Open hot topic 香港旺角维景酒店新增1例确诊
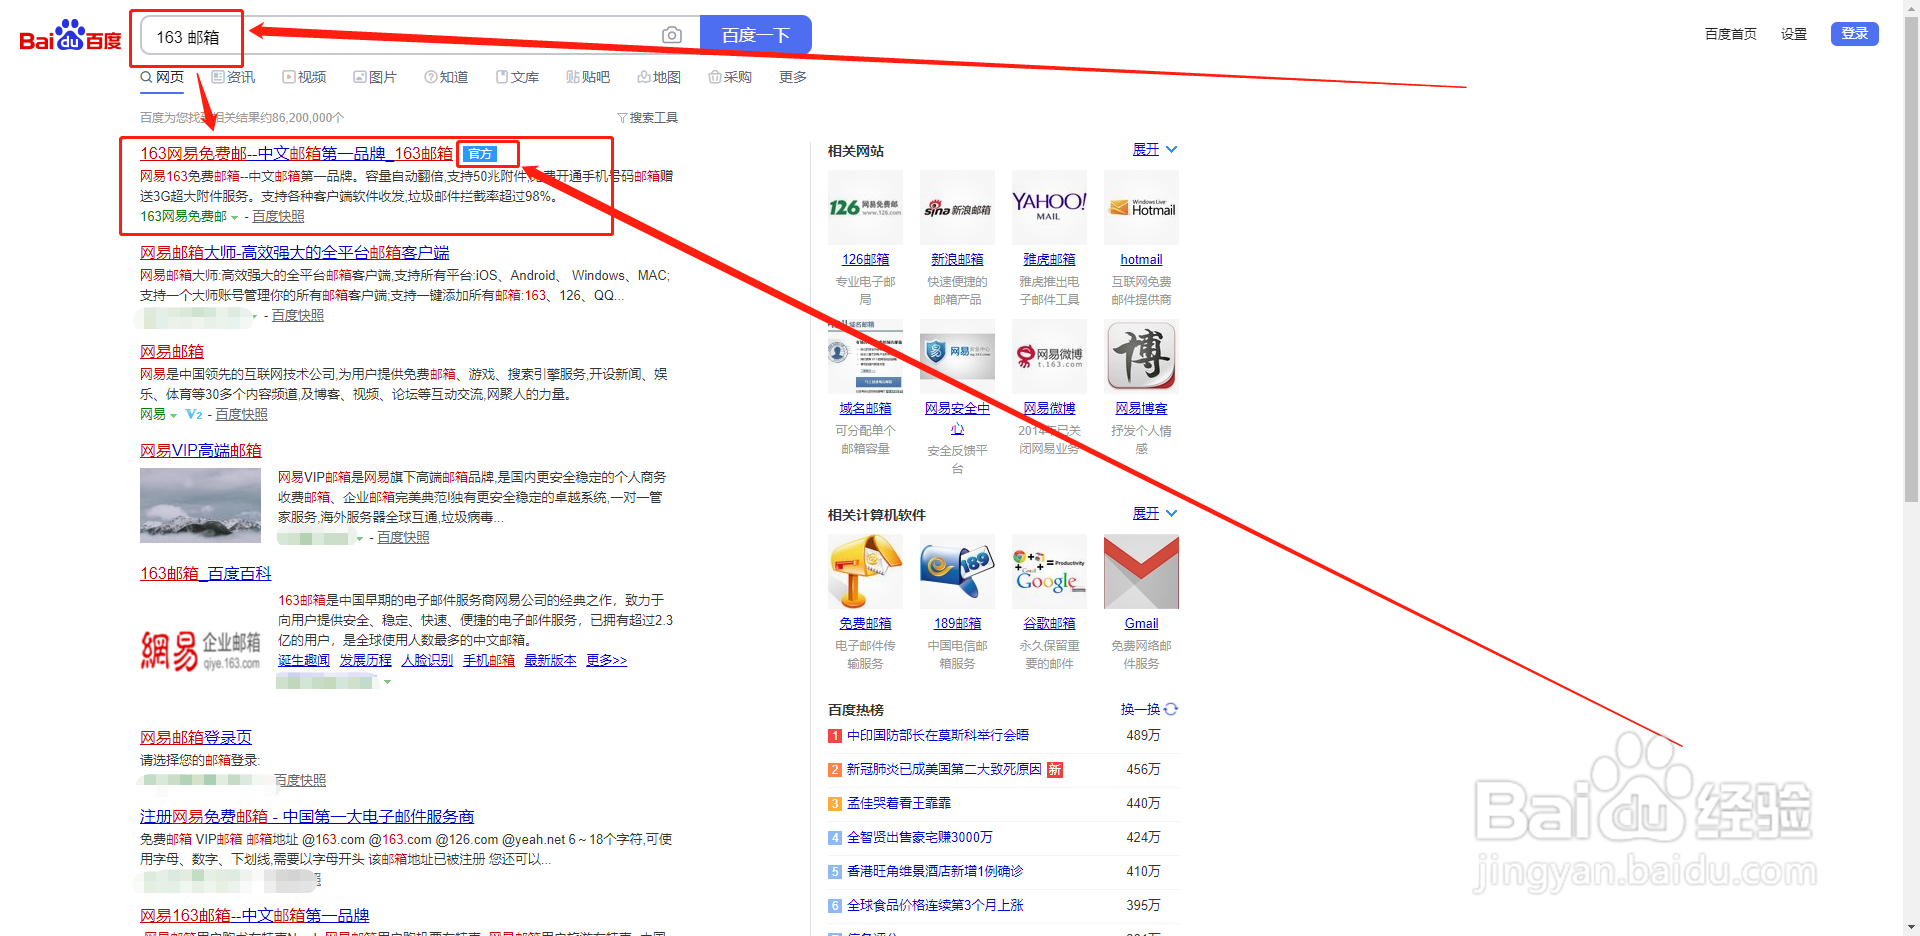The height and width of the screenshot is (936, 1920). click(x=934, y=871)
